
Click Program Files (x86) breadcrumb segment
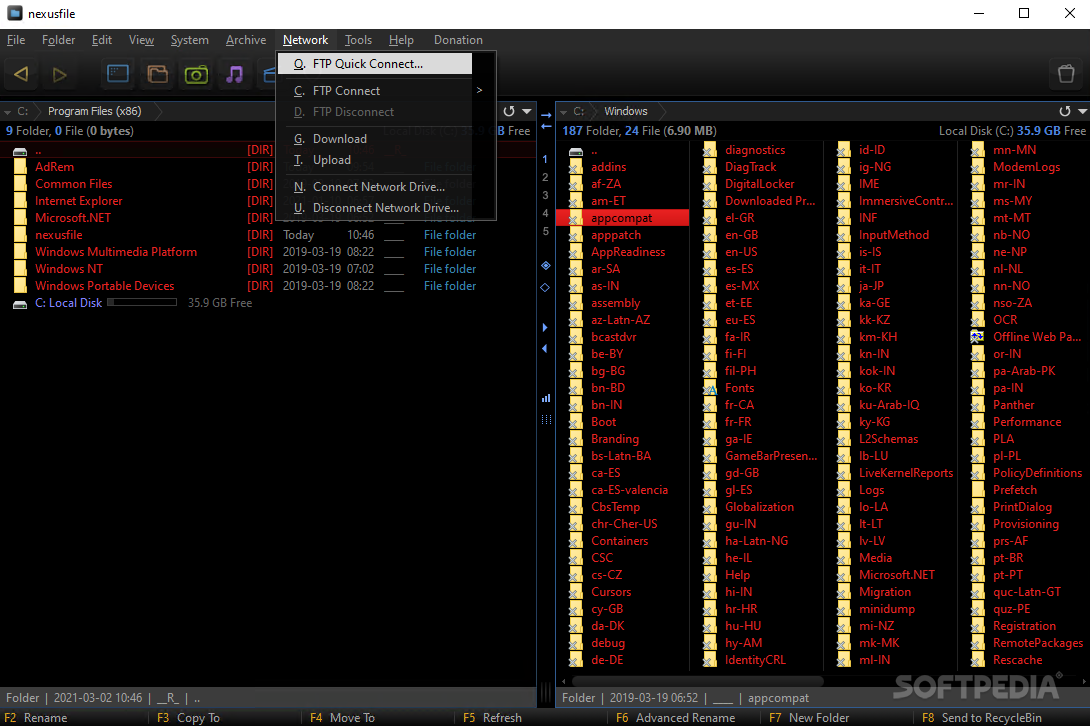tap(95, 111)
